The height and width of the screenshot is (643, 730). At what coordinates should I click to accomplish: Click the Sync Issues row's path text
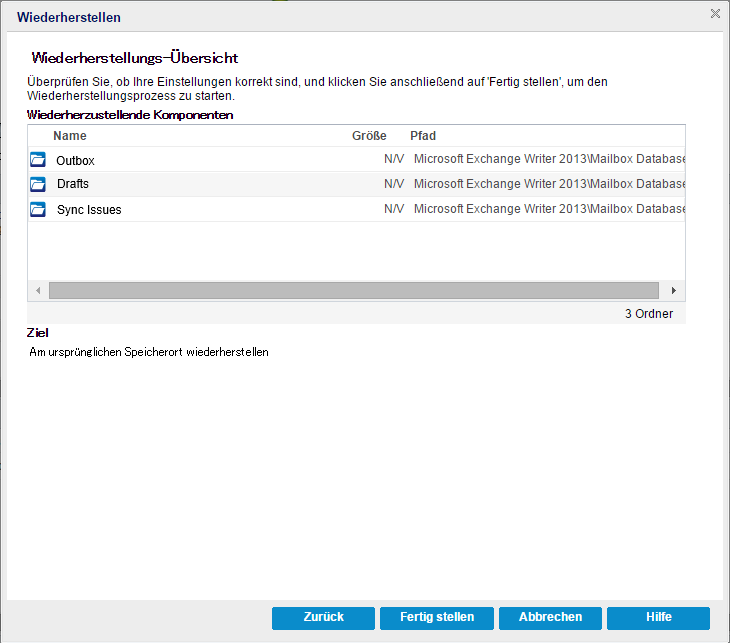[549, 209]
